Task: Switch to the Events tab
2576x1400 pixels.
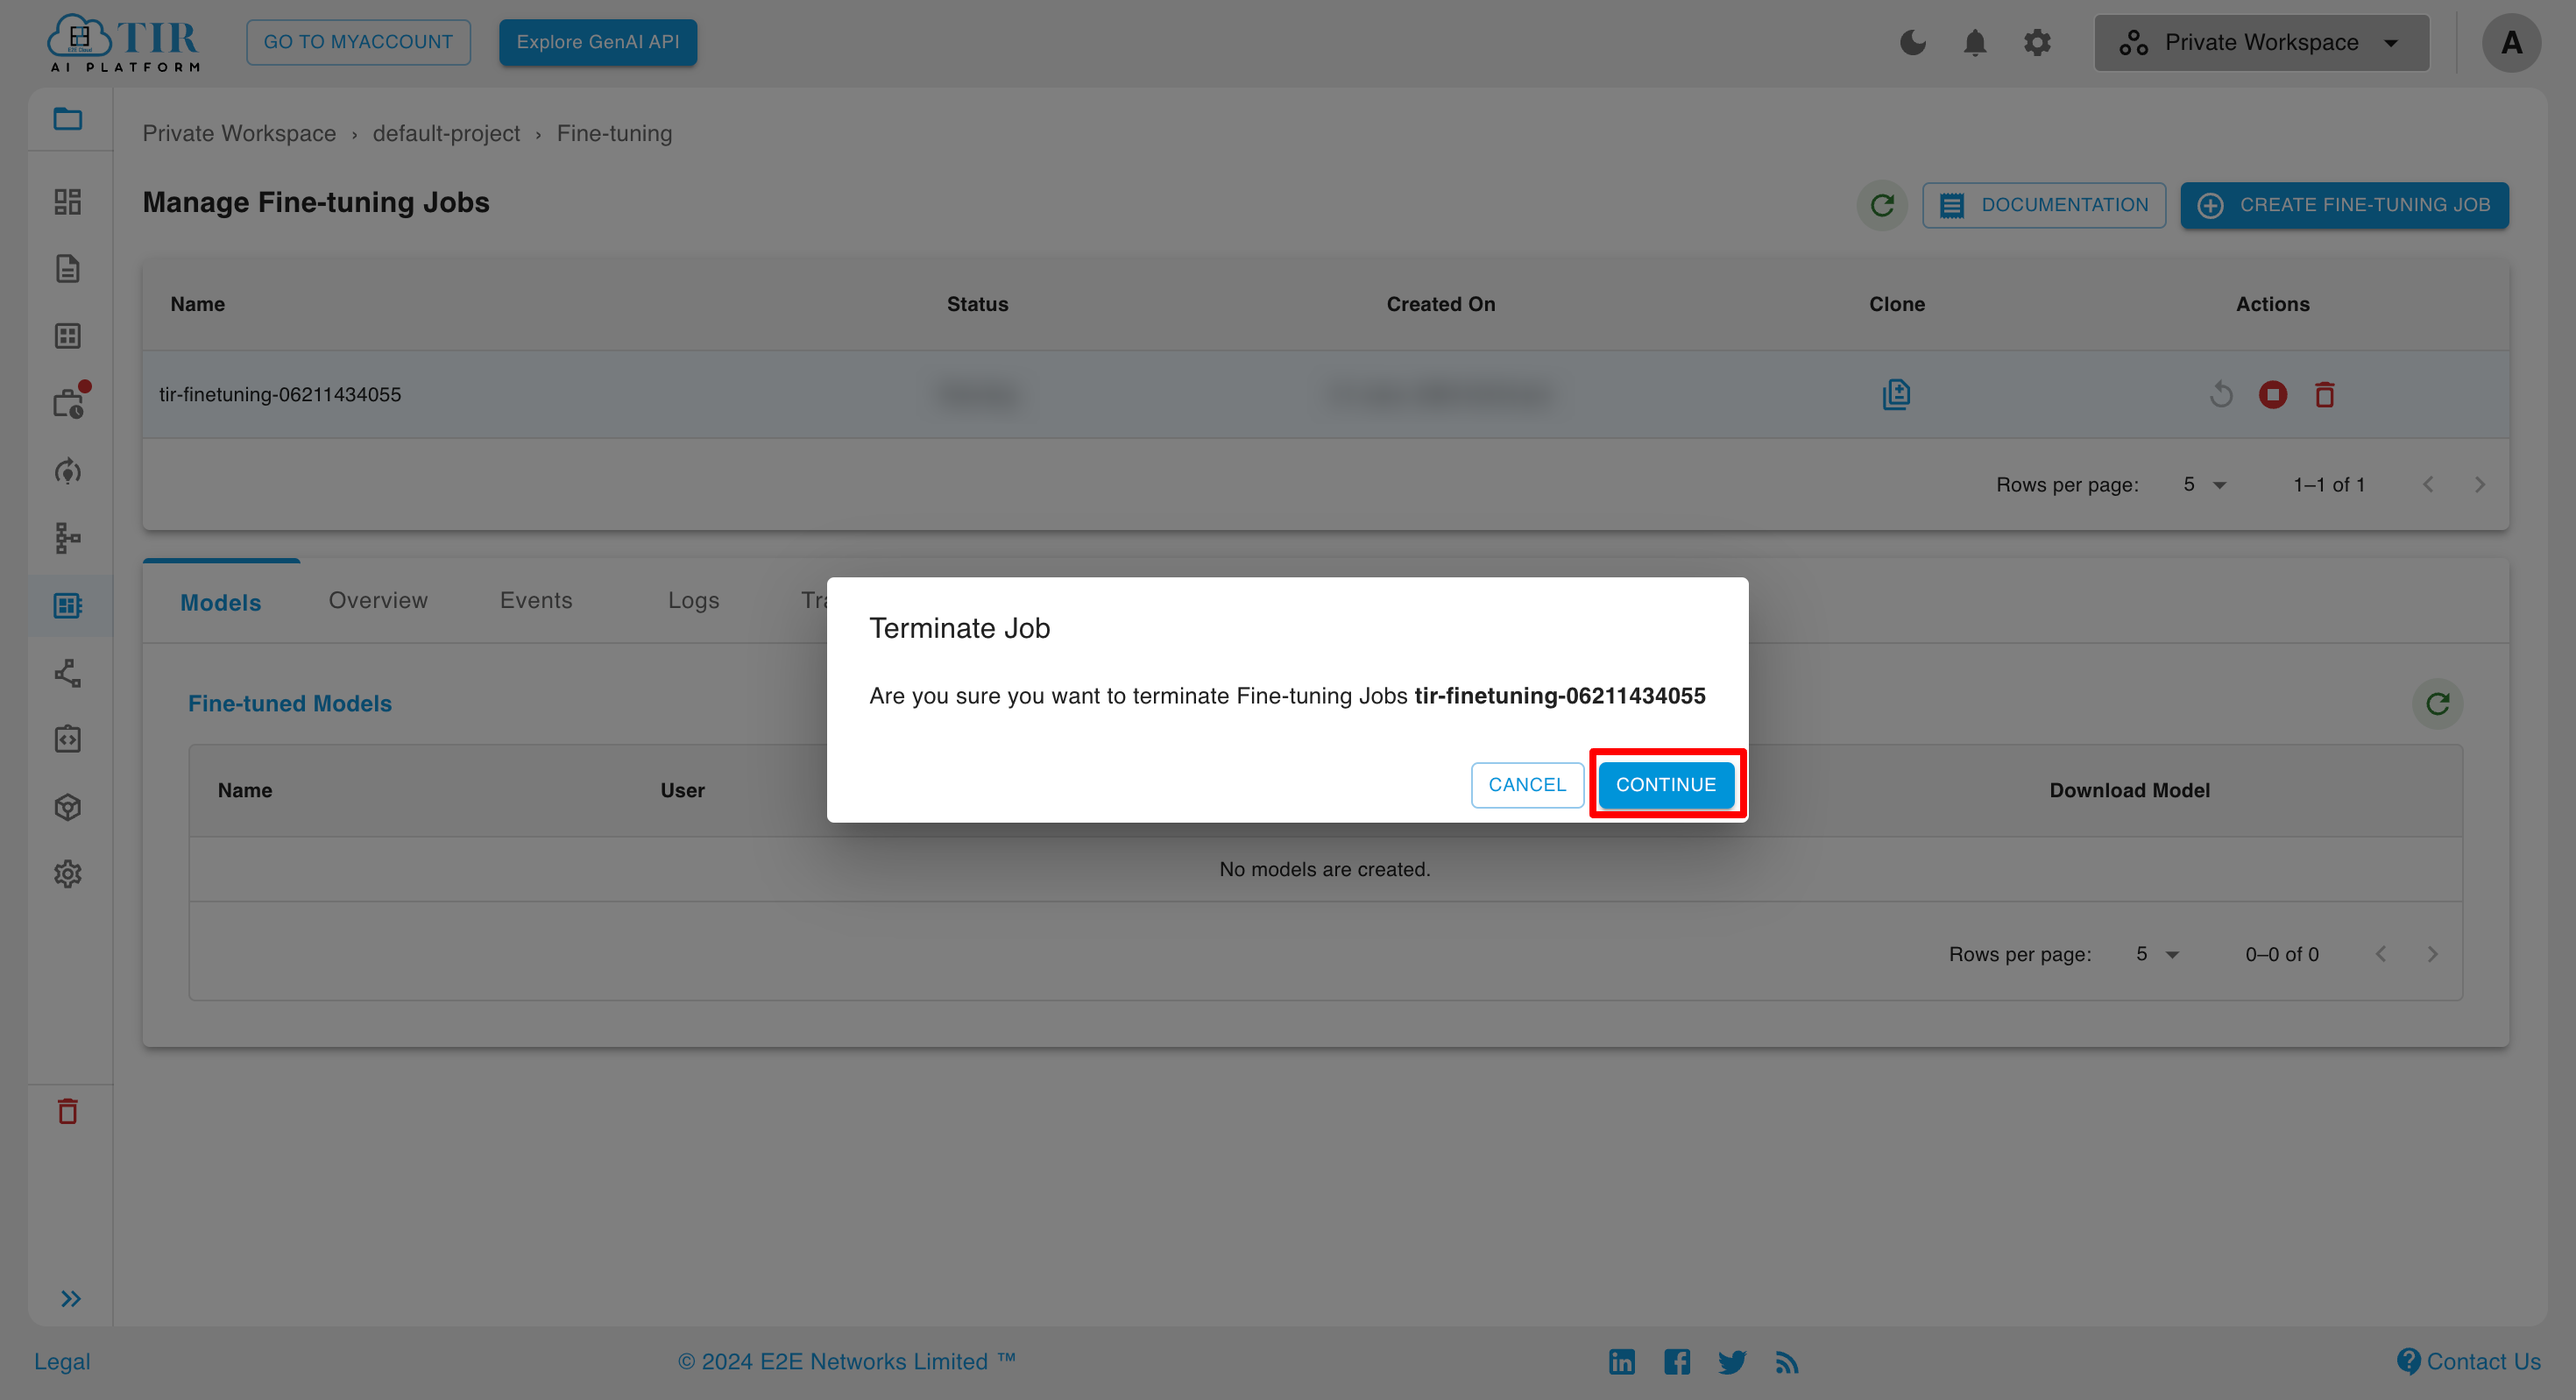Action: click(534, 600)
